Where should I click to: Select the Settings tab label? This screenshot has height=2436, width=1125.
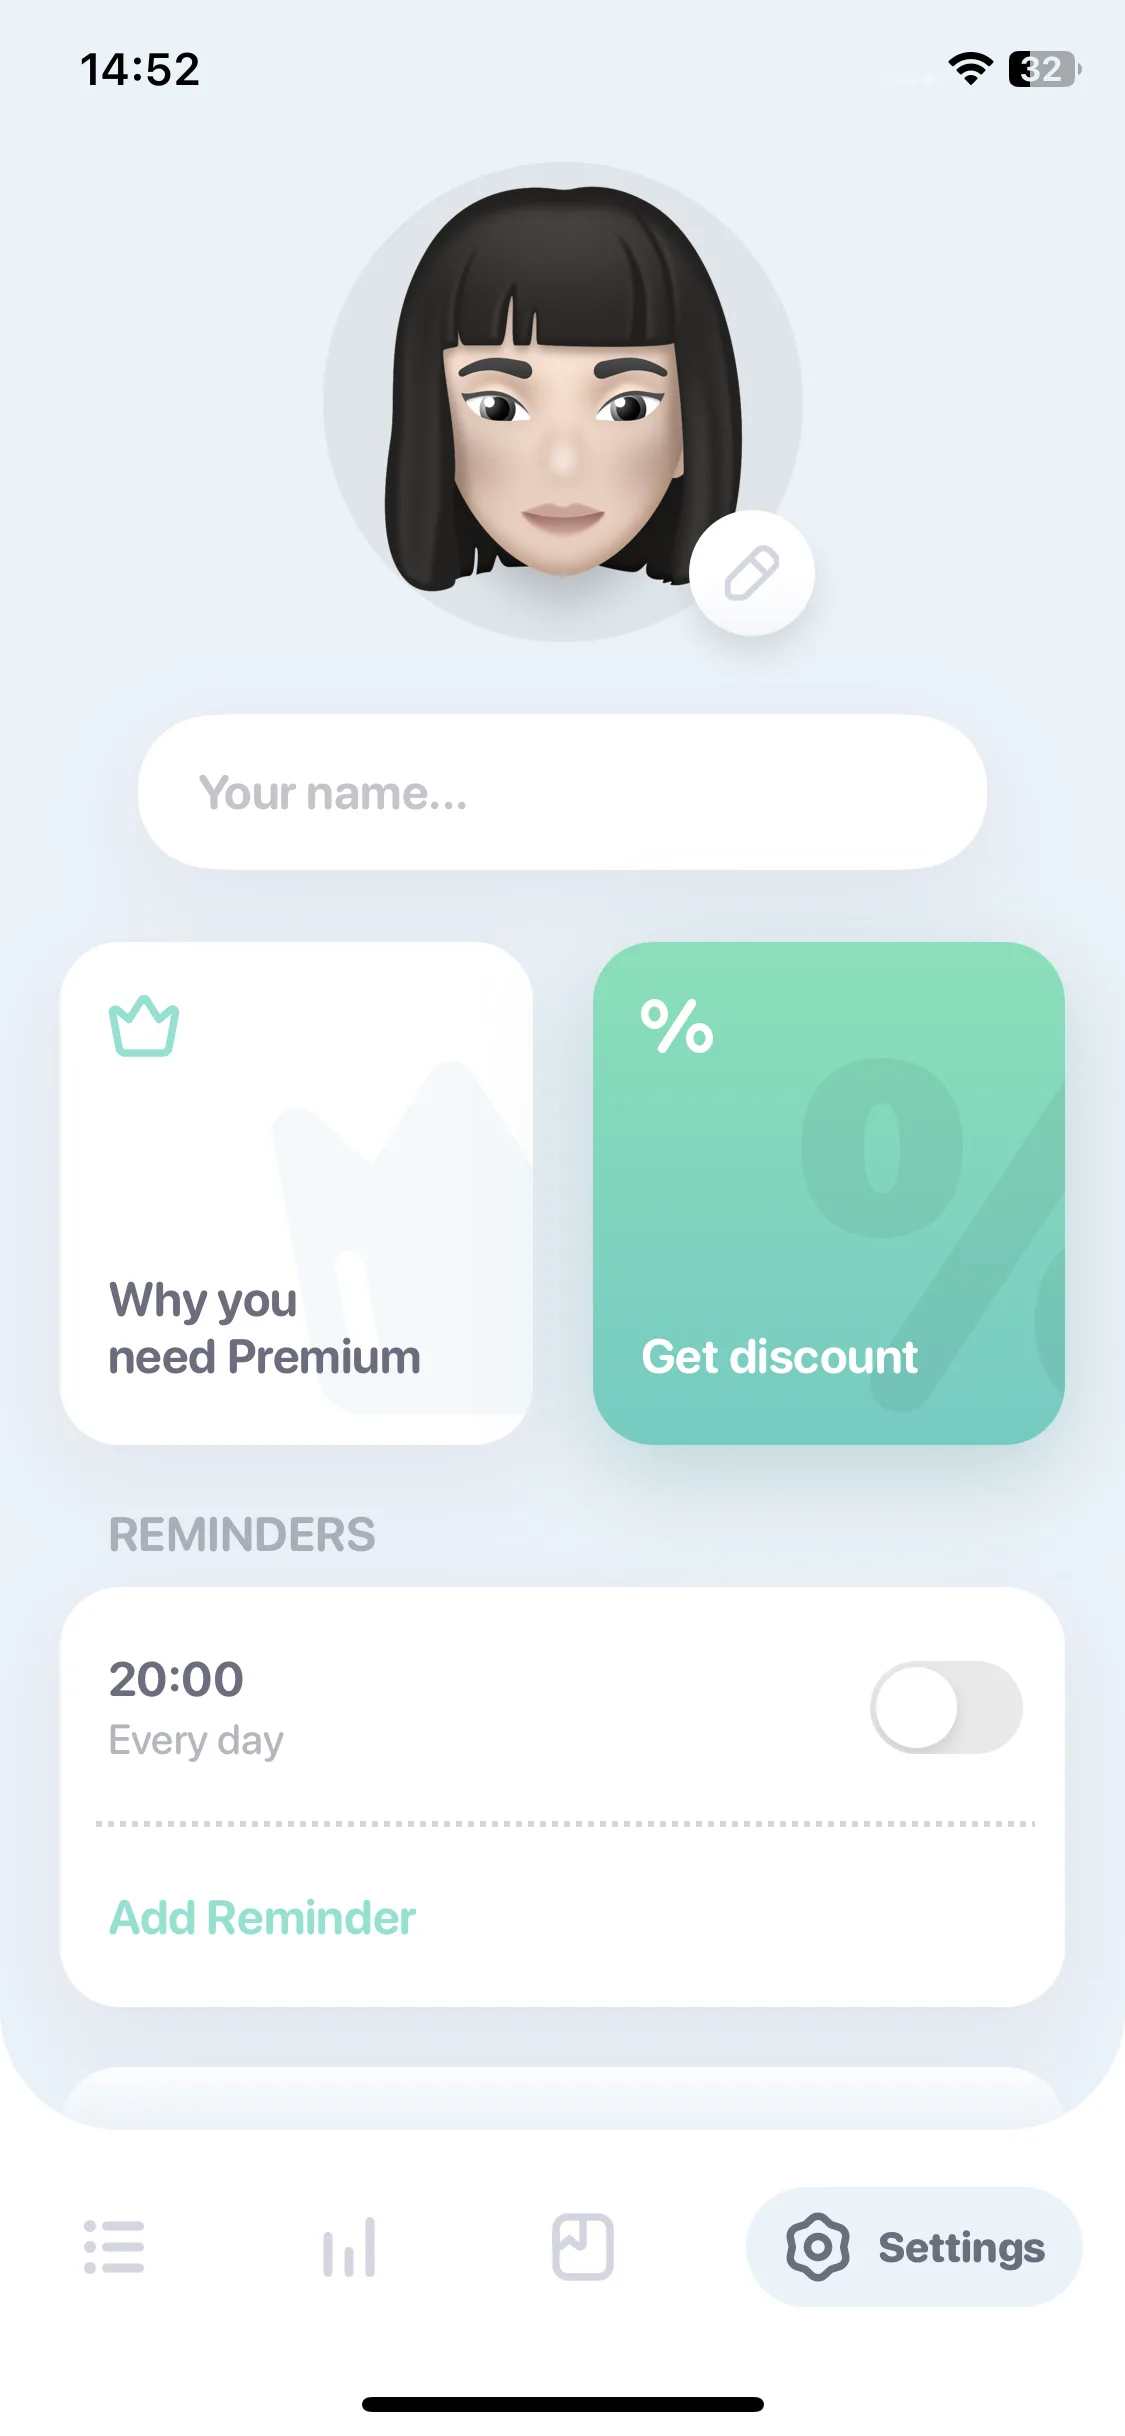[962, 2248]
